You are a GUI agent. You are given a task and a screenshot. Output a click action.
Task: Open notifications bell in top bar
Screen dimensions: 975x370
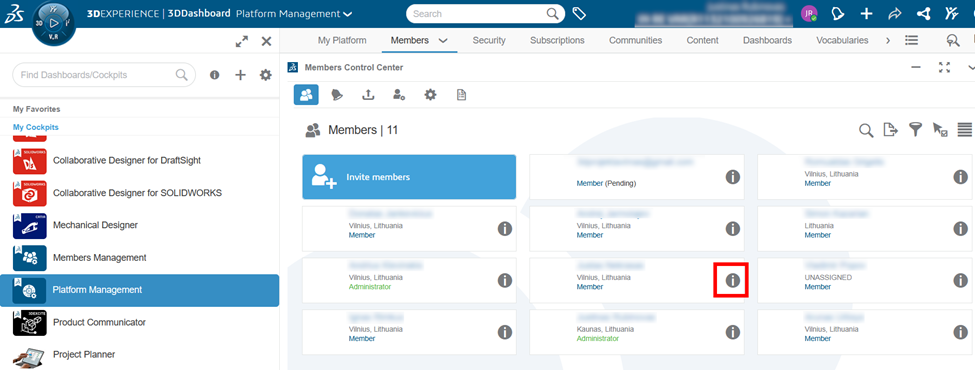[838, 14]
